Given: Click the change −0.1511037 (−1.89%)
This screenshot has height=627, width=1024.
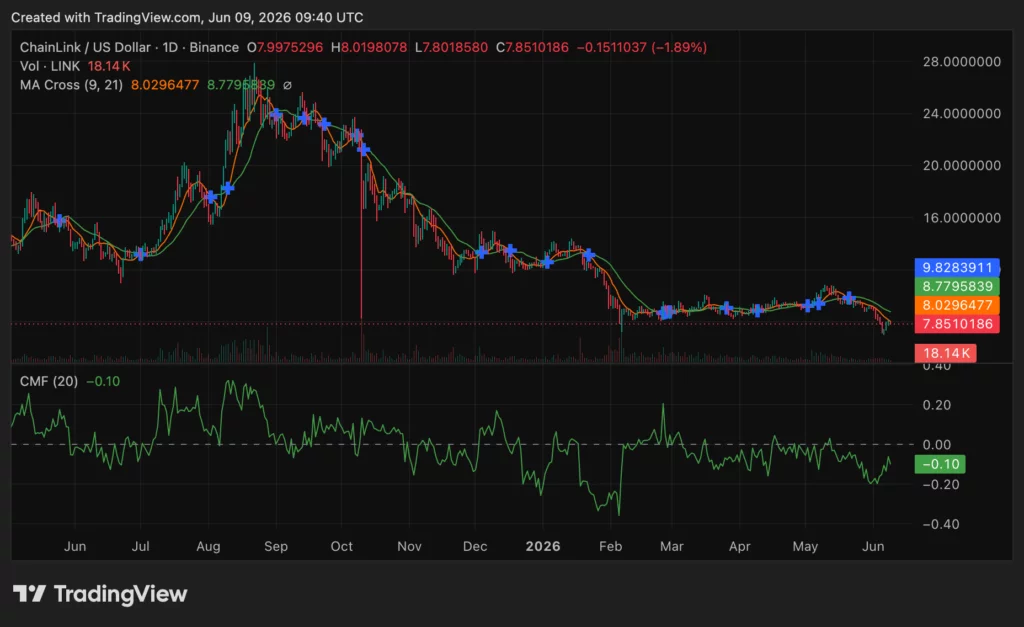Looking at the screenshot, I should 642,47.
